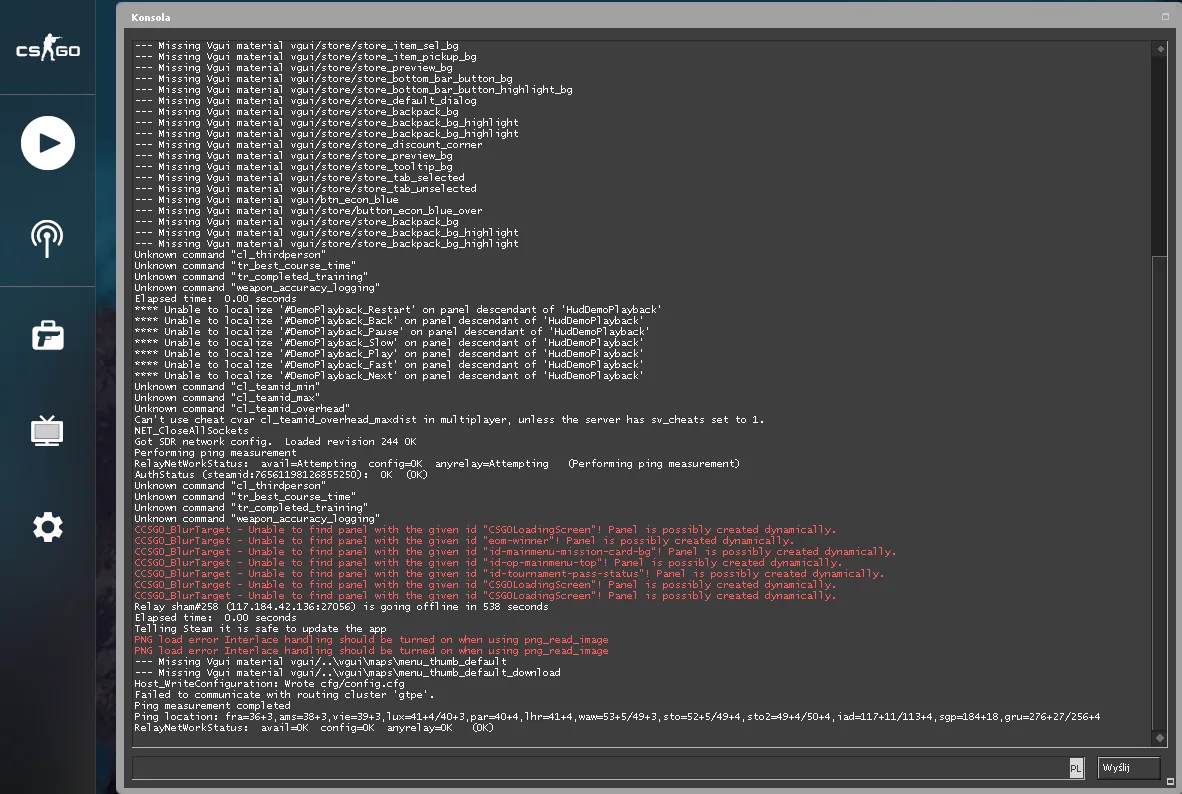Click the "Host_WriteConfiguration" log line

pyautogui.click(x=269, y=684)
